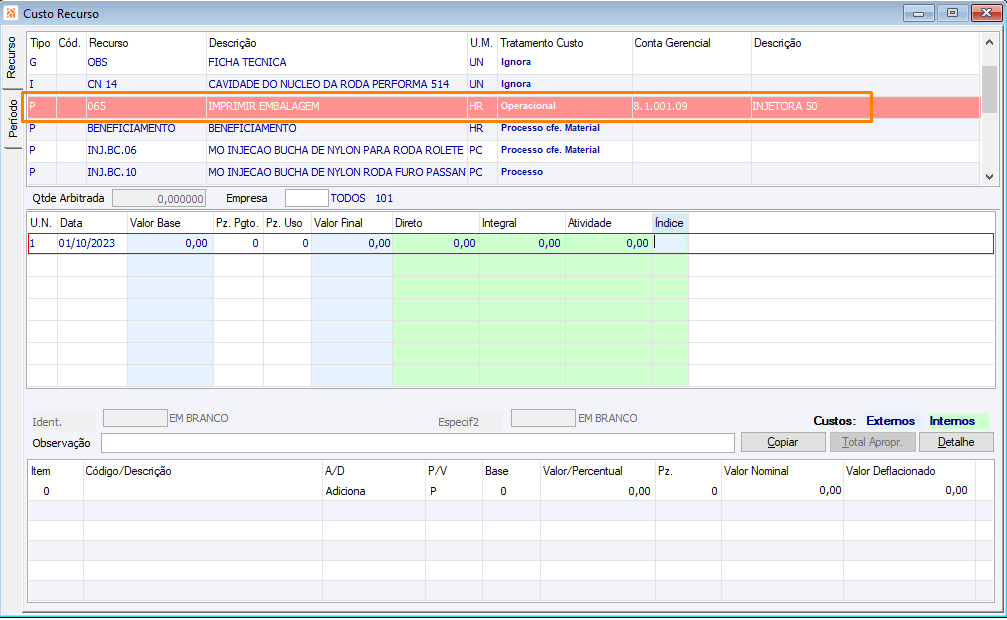Click the Cód. column header

click(x=69, y=43)
